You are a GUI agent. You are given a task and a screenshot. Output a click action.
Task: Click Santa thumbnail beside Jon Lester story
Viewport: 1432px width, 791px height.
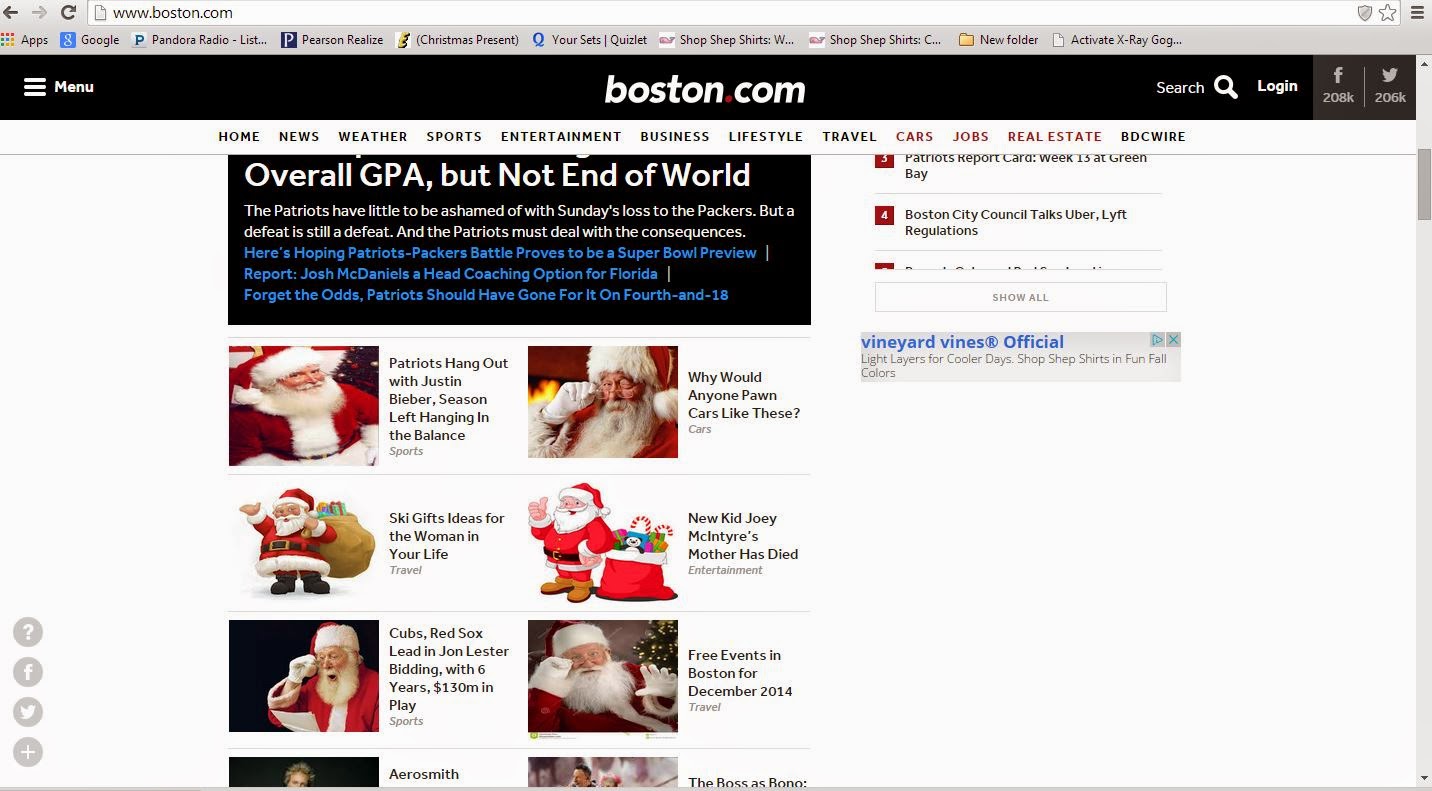304,676
